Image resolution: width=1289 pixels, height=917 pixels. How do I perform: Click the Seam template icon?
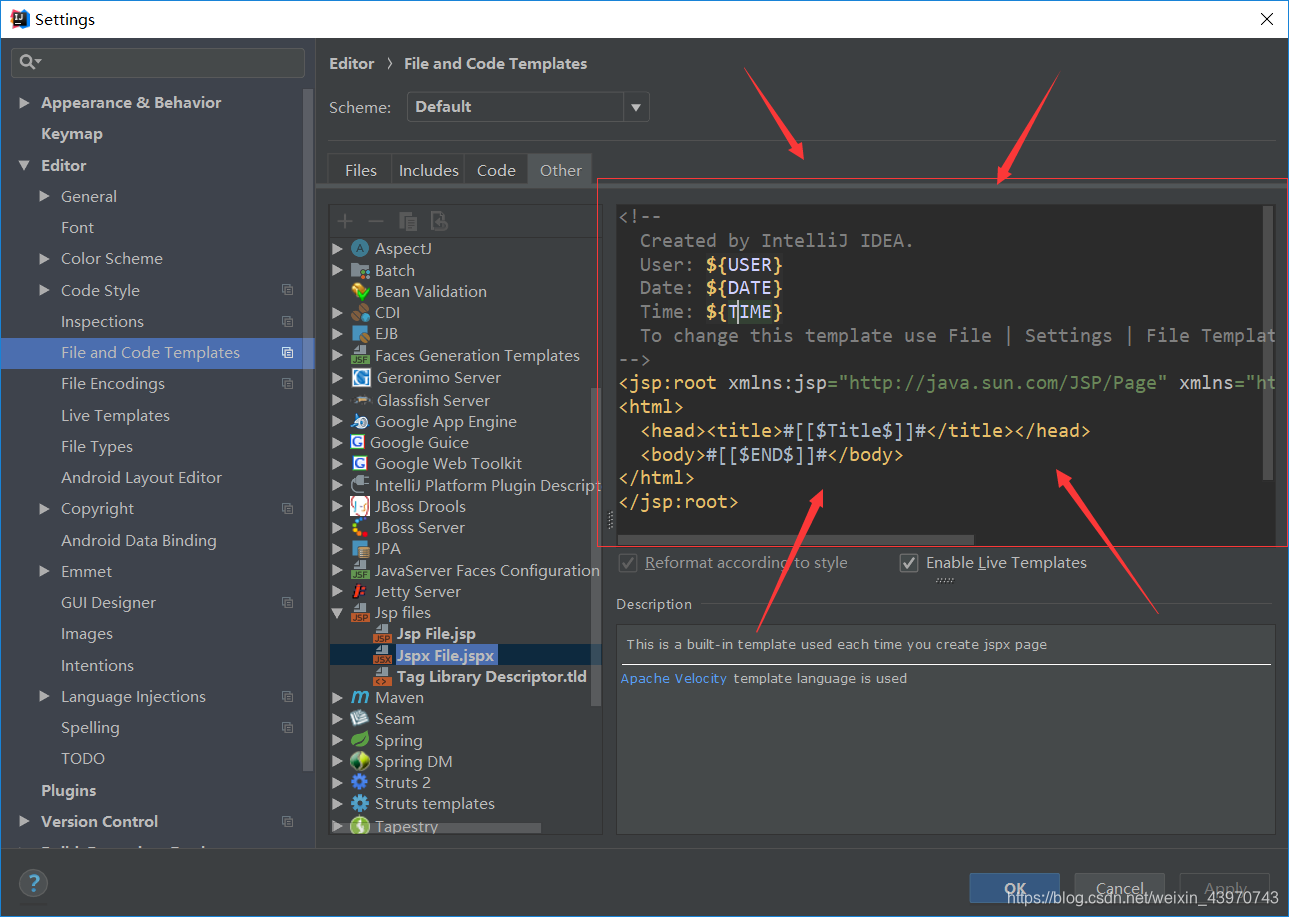[360, 718]
